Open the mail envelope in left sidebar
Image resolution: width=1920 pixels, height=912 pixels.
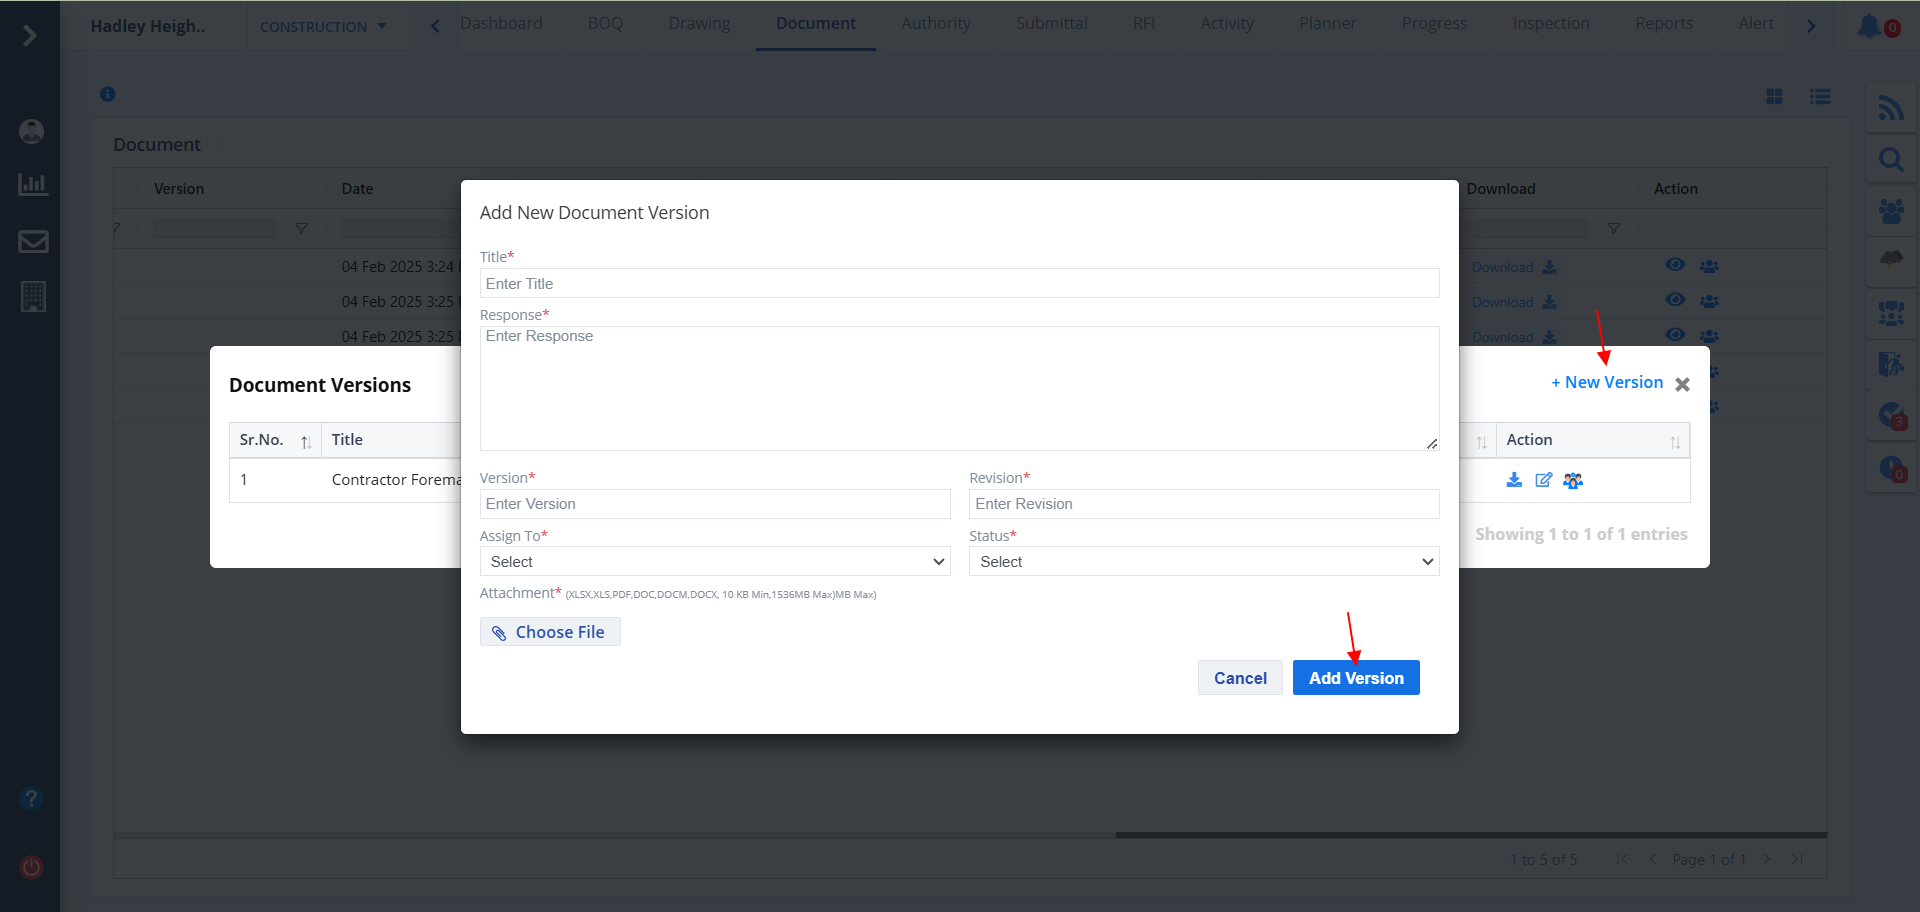33,241
